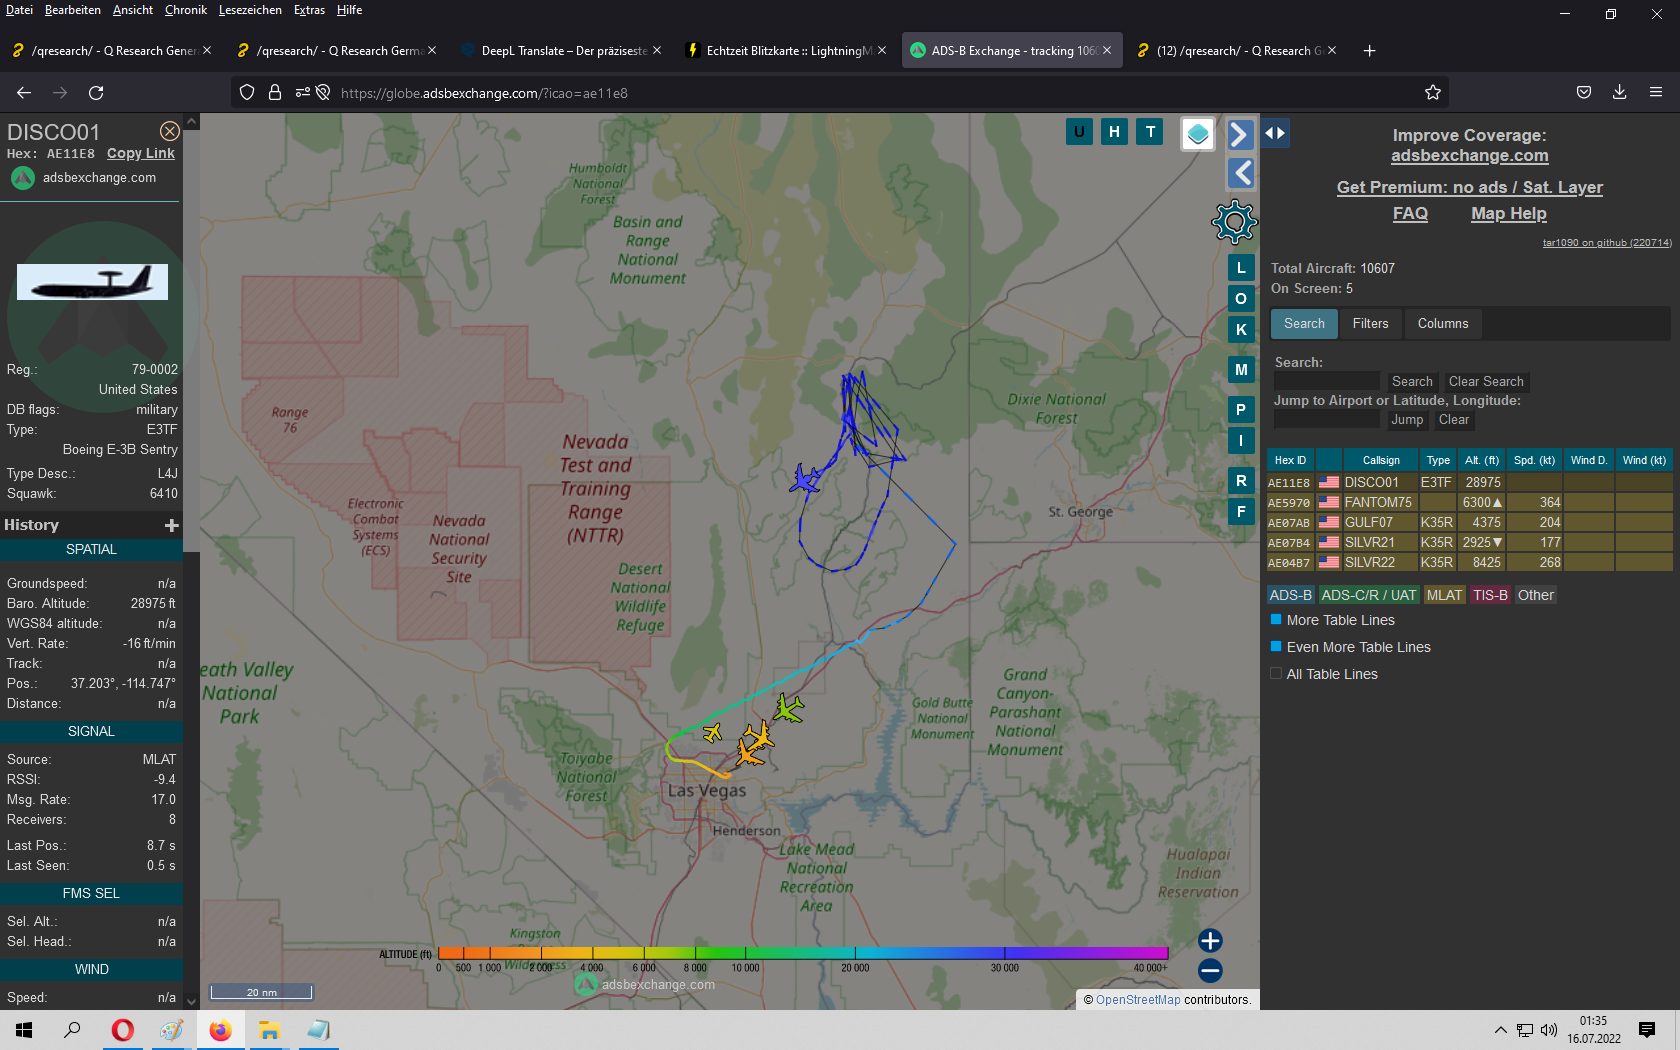
Task: Click the P map option button
Action: 1241,409
